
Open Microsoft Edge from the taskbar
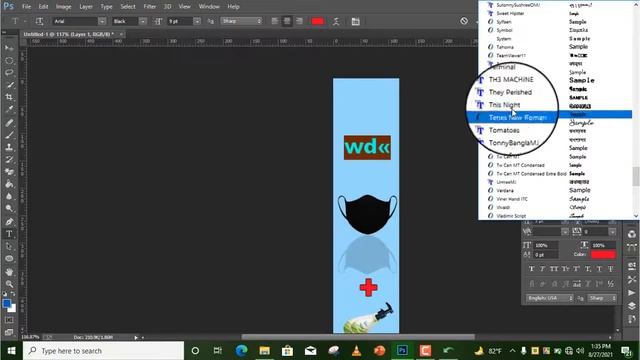[241, 351]
